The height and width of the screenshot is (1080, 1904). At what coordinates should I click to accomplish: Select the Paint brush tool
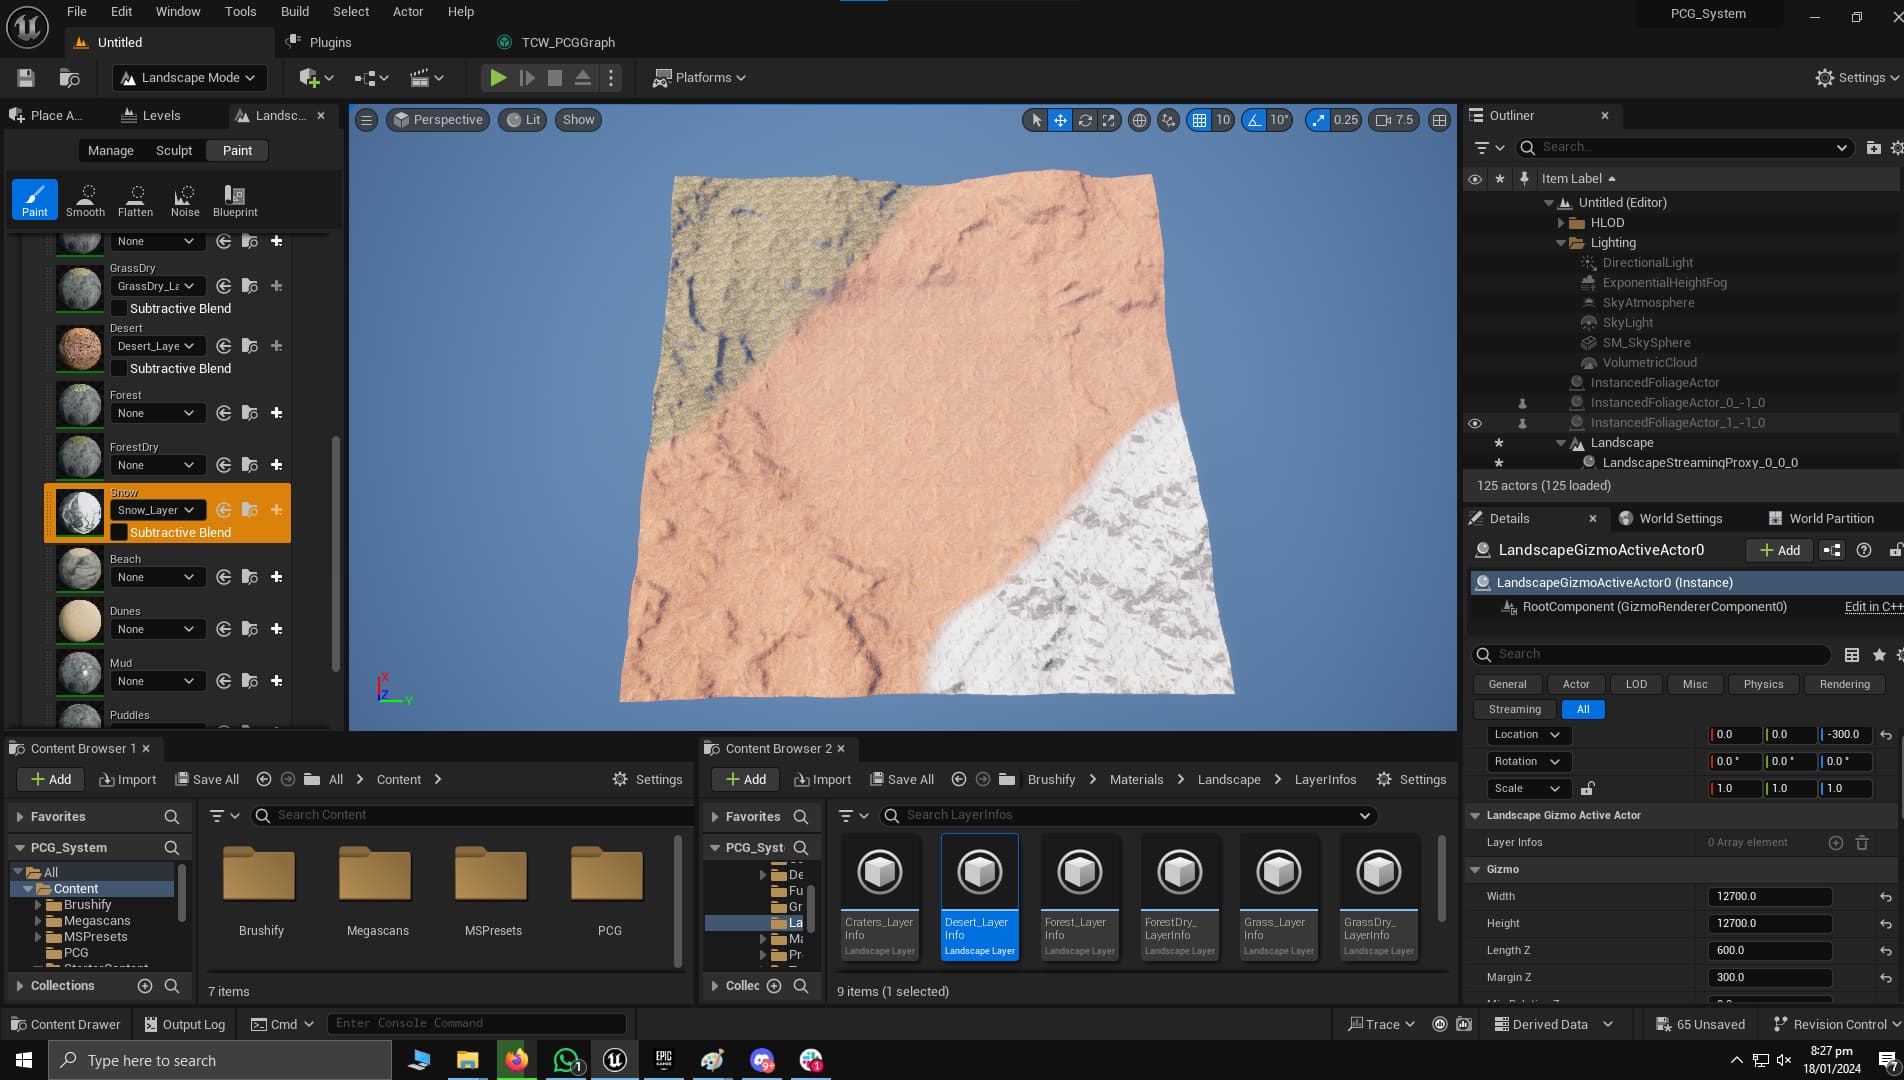pyautogui.click(x=35, y=199)
